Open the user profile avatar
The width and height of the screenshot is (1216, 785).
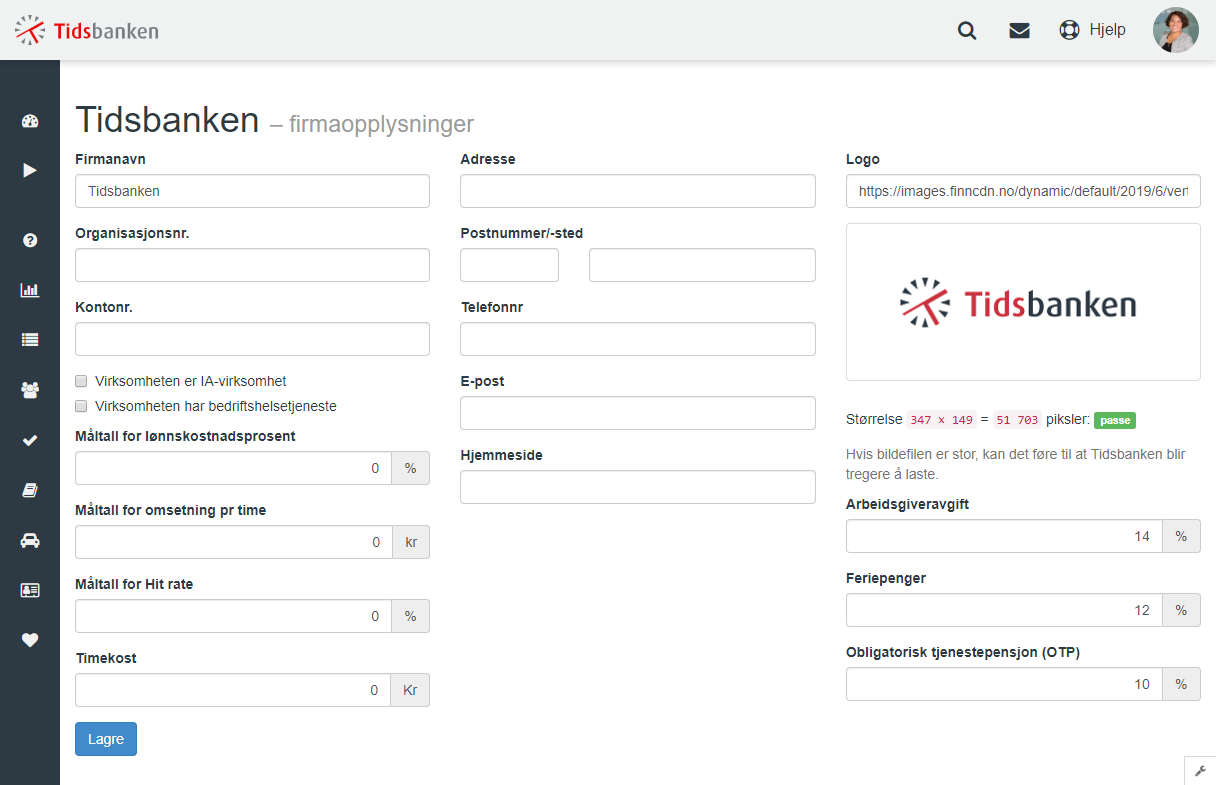(1176, 30)
